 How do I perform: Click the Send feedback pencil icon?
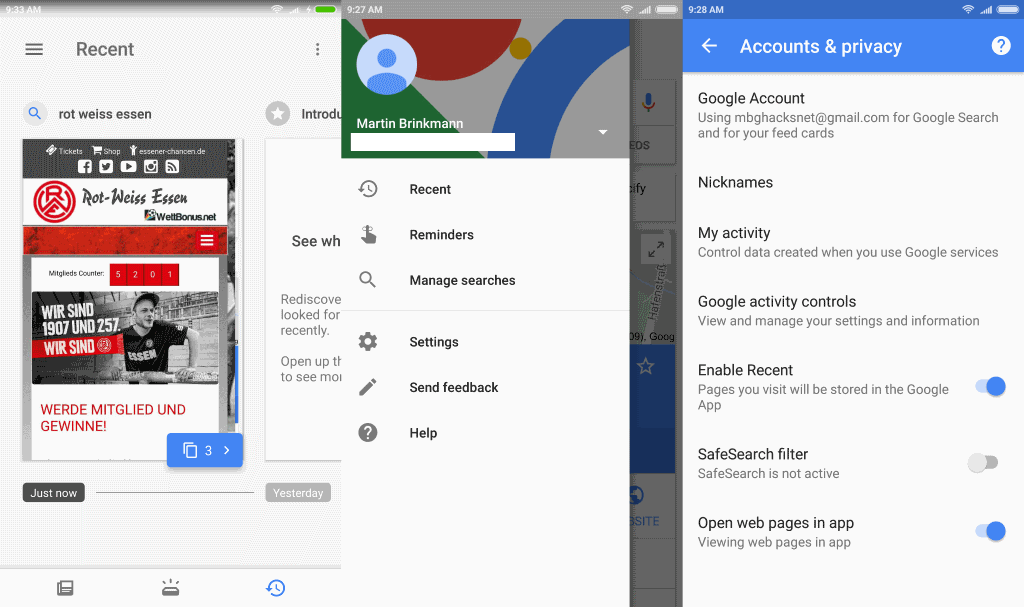(368, 387)
